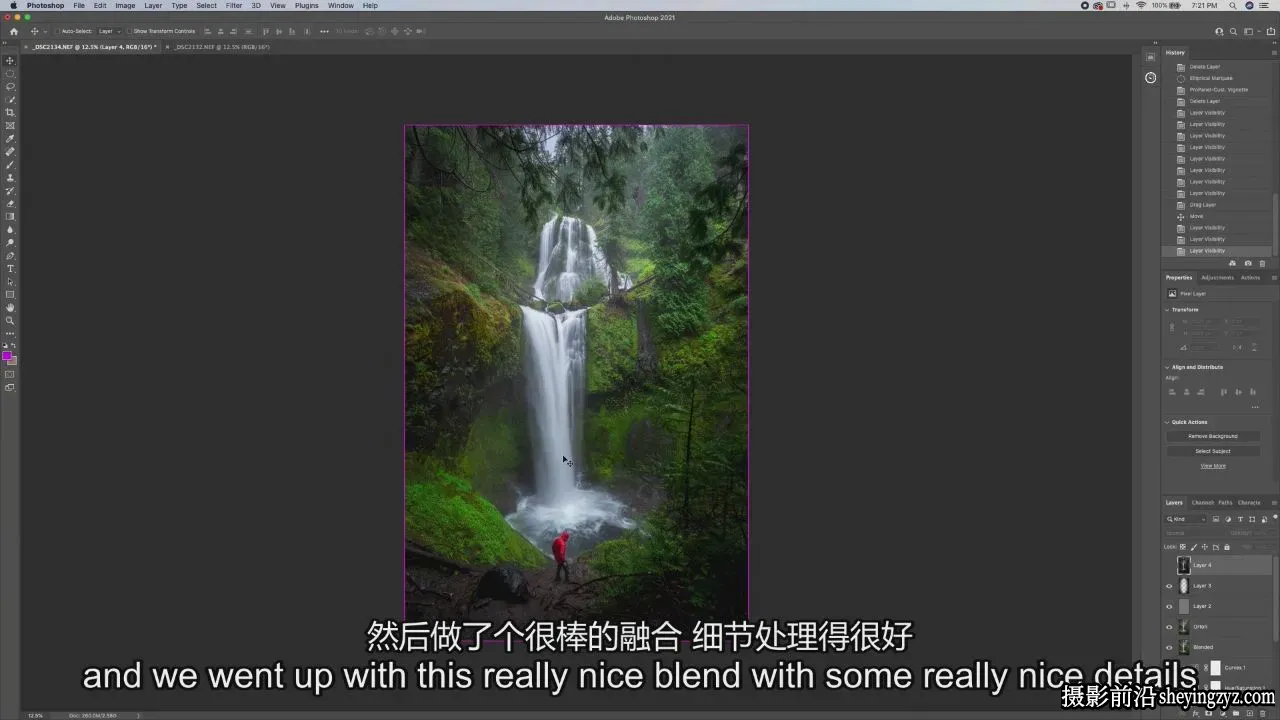Image resolution: width=1280 pixels, height=720 pixels.
Task: Open the Image menu
Action: (x=125, y=6)
